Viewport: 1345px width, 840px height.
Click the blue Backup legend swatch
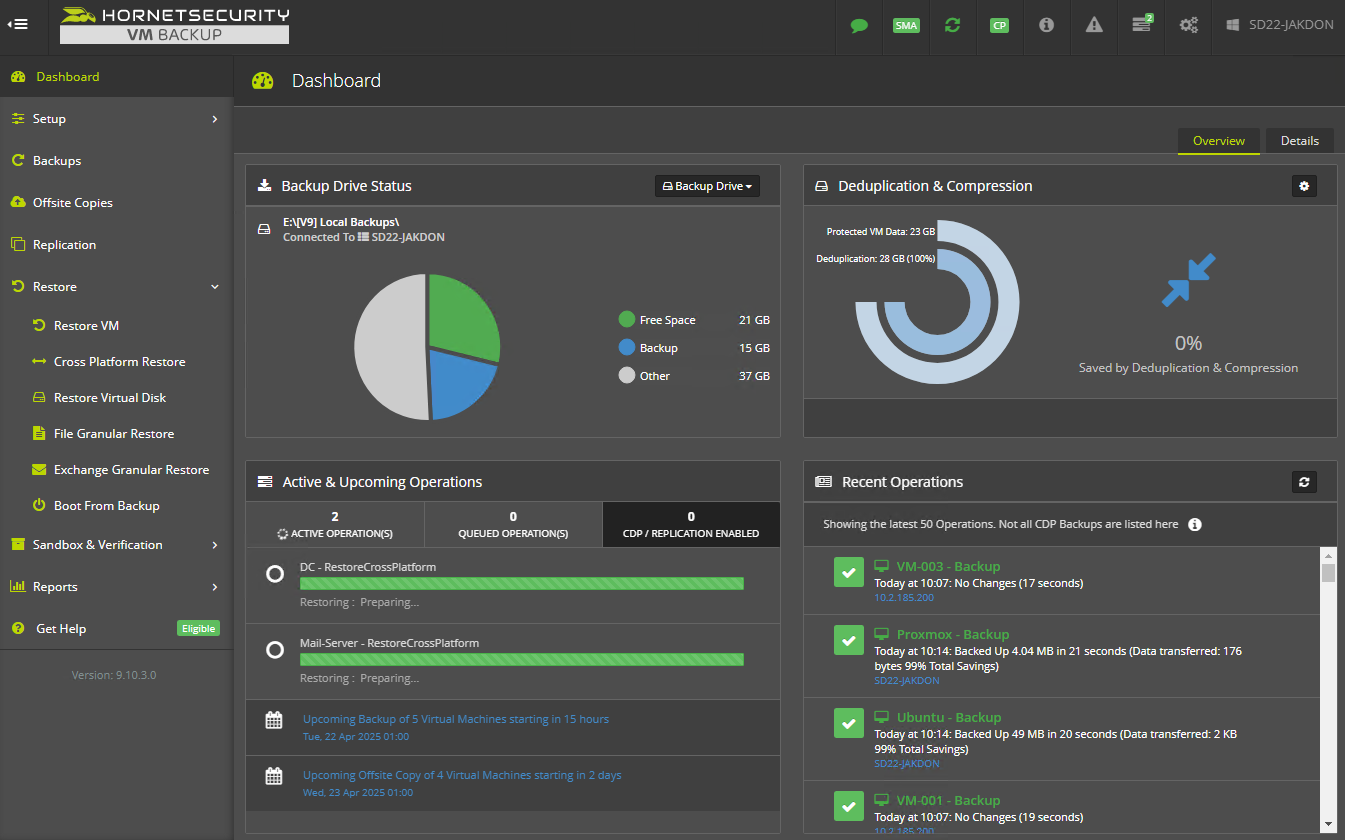(627, 348)
